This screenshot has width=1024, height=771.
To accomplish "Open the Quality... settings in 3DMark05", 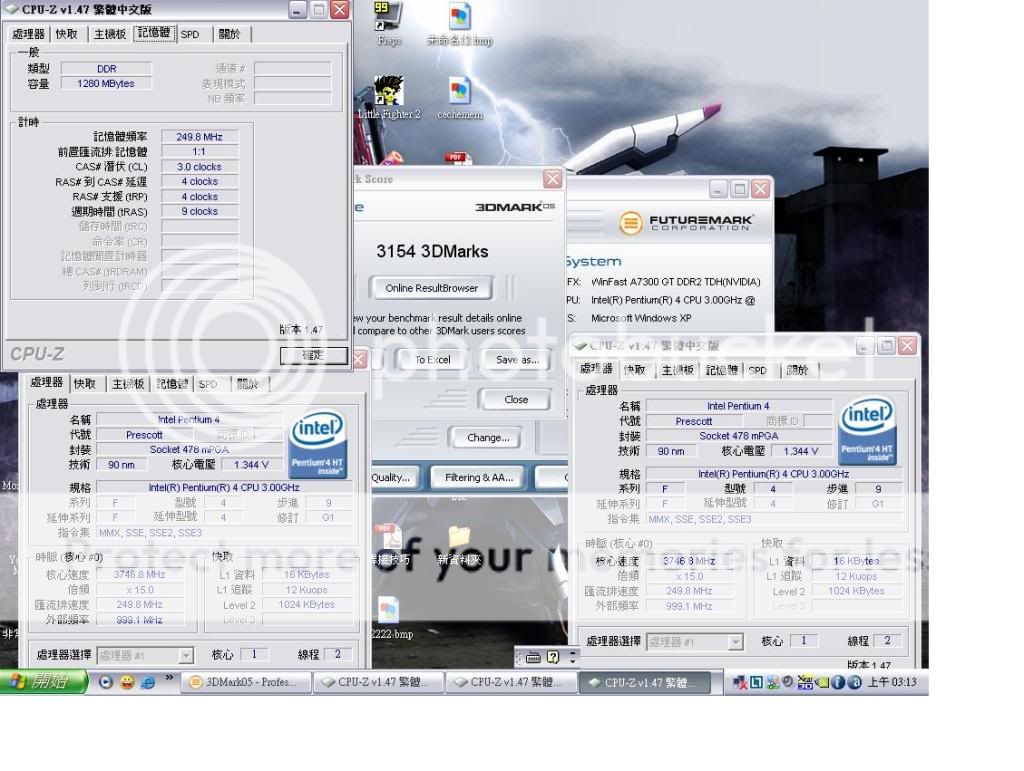I will 393,478.
